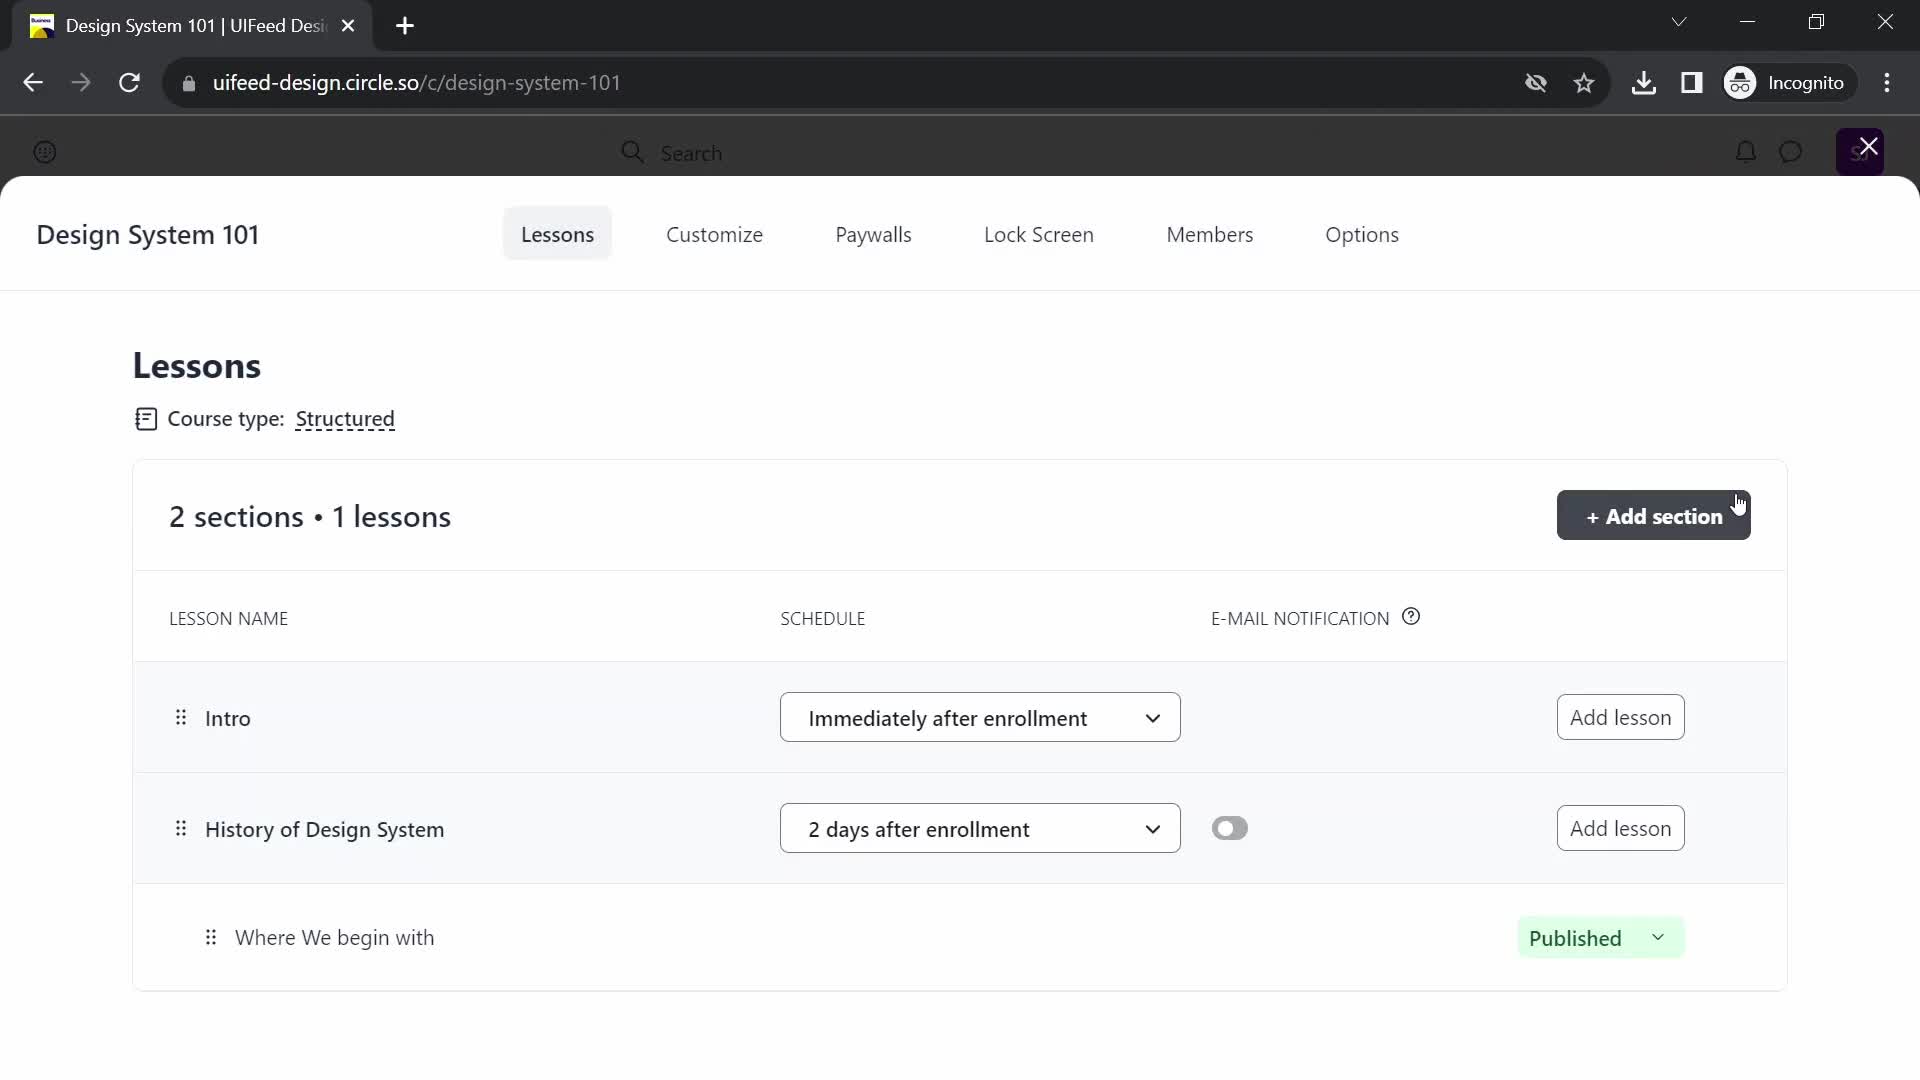Expand the schedule dropdown for 'Intro' section
This screenshot has height=1080, width=1920.
[1154, 717]
